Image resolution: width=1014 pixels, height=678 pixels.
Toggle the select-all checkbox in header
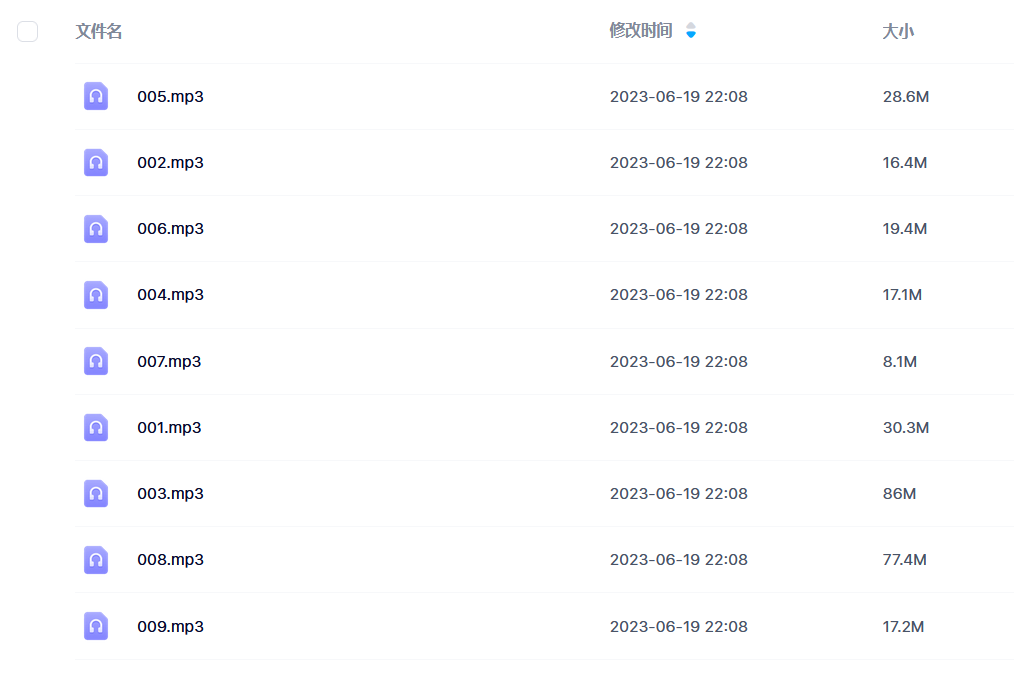tap(27, 31)
